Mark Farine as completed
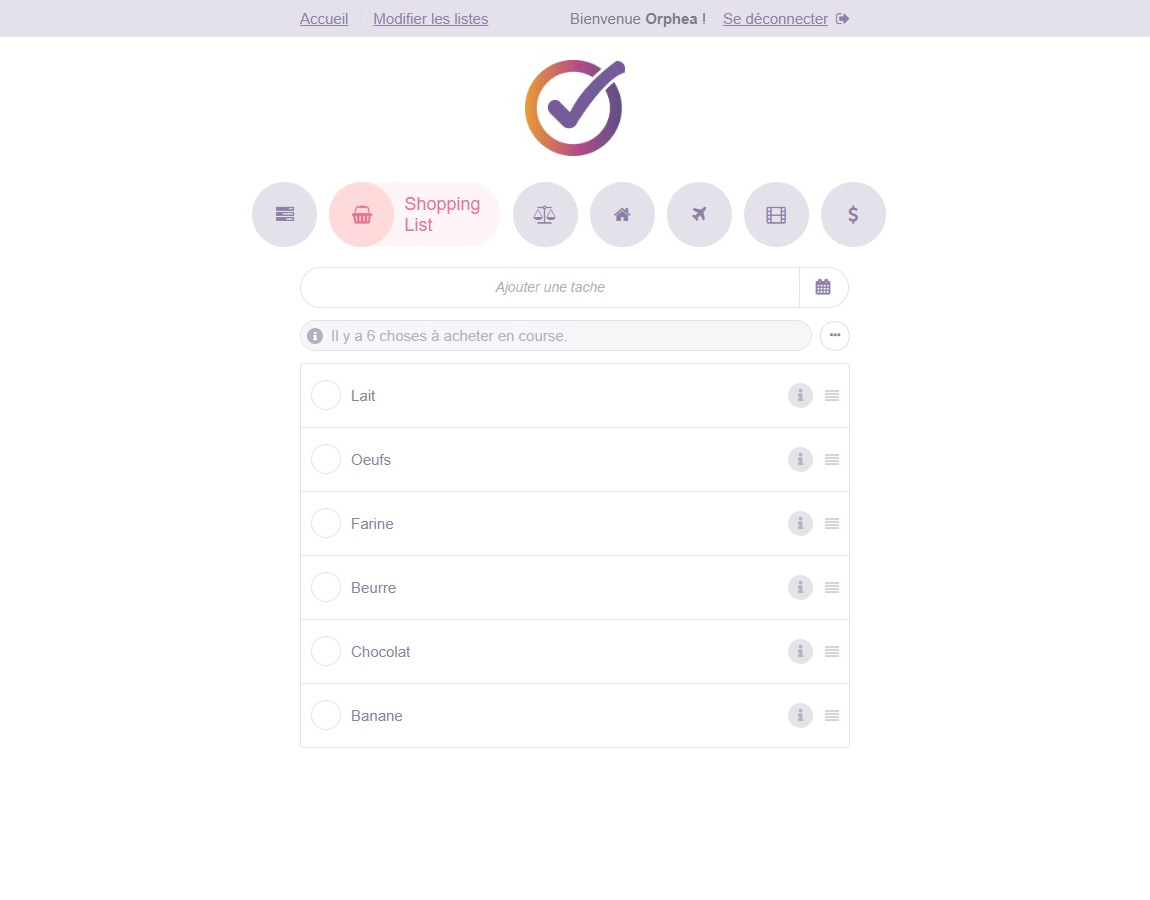The height and width of the screenshot is (900, 1150). pyautogui.click(x=326, y=523)
